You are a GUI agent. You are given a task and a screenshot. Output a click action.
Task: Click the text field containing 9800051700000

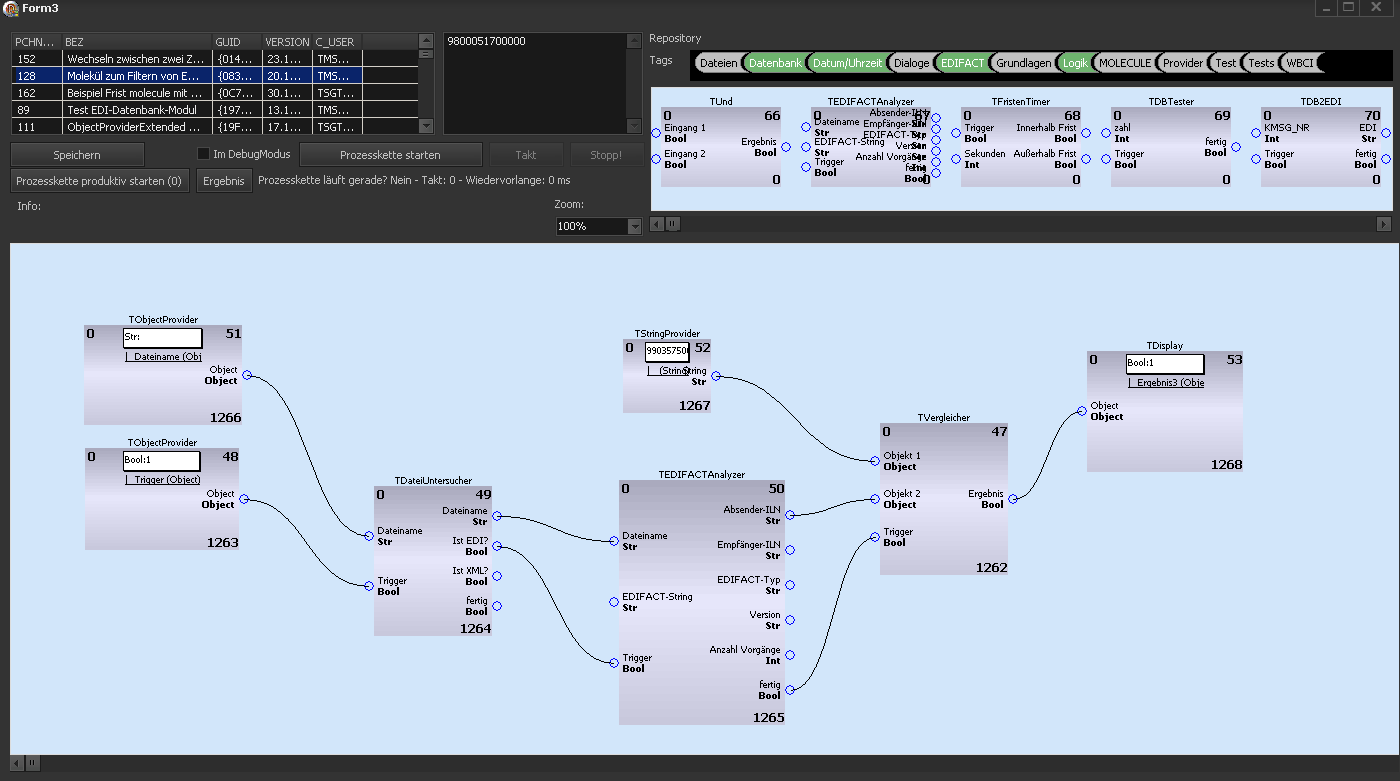(535, 84)
